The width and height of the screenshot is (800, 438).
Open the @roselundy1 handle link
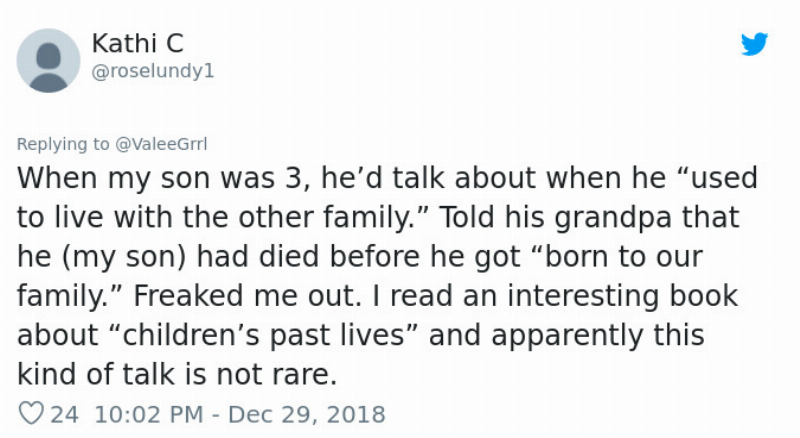(152, 72)
